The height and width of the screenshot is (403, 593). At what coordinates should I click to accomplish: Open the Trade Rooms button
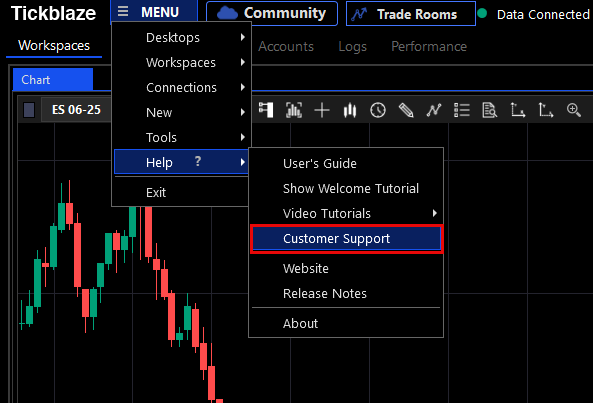tap(411, 14)
